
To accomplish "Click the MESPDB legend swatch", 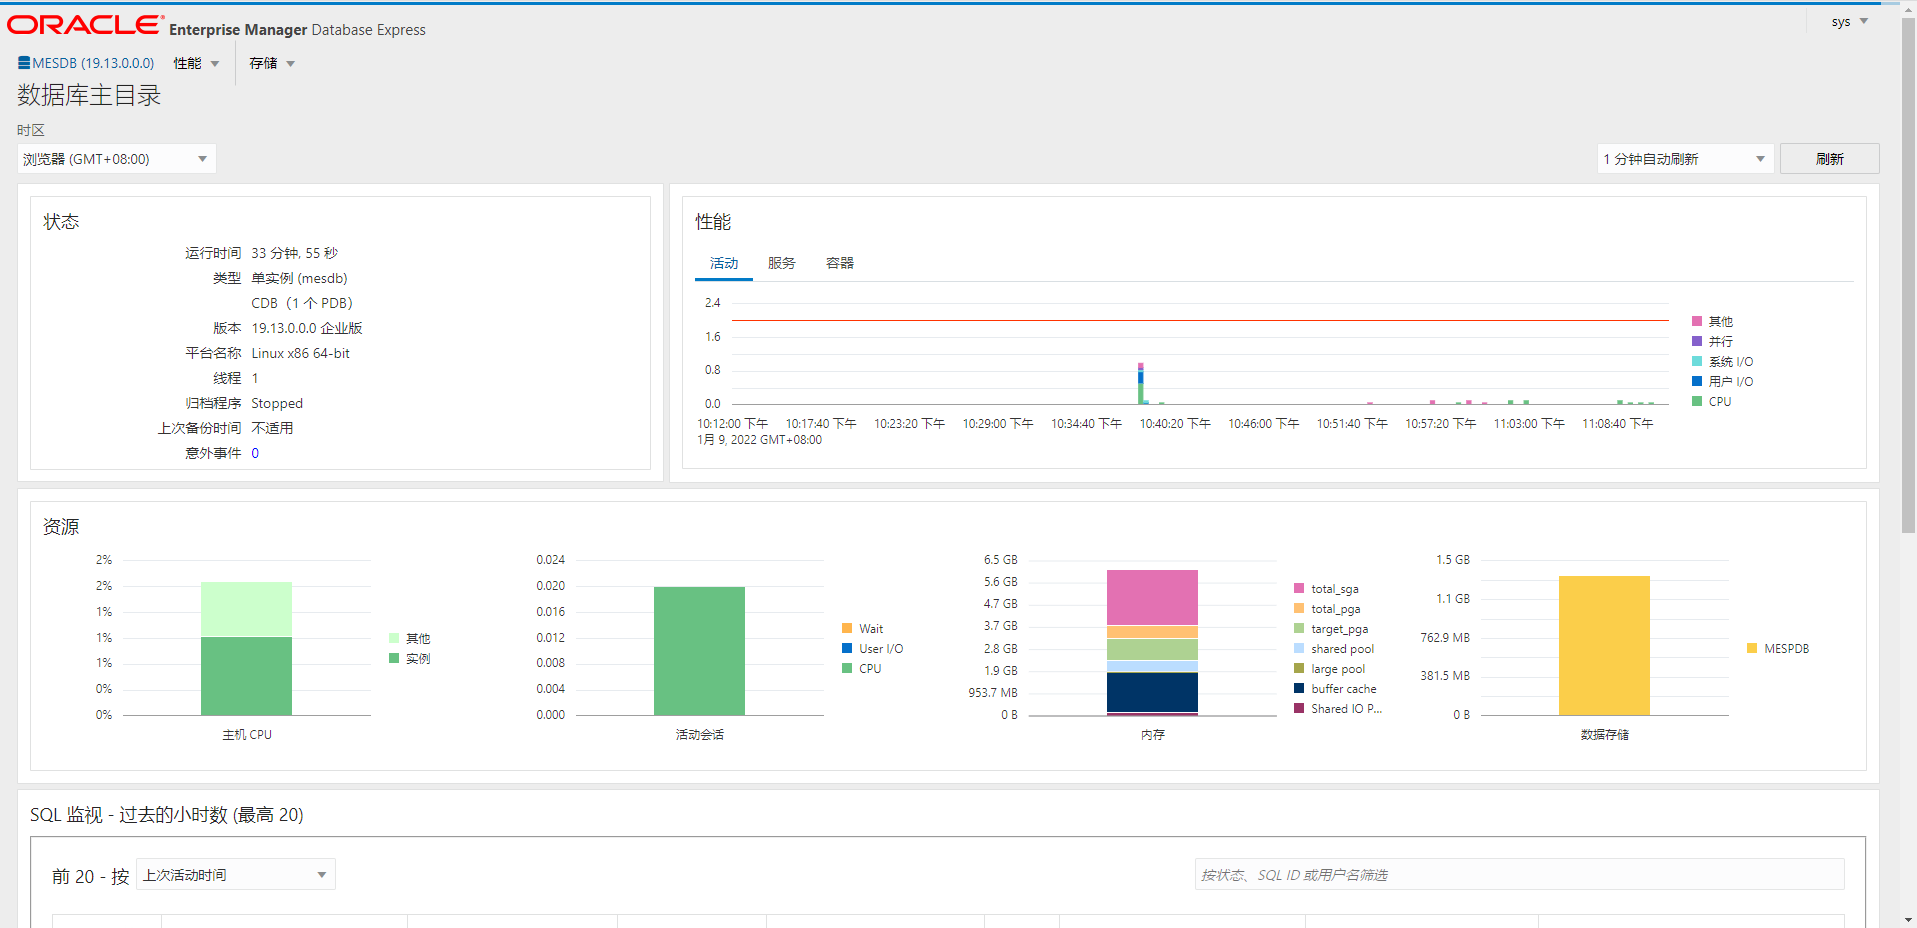I will 1752,649.
